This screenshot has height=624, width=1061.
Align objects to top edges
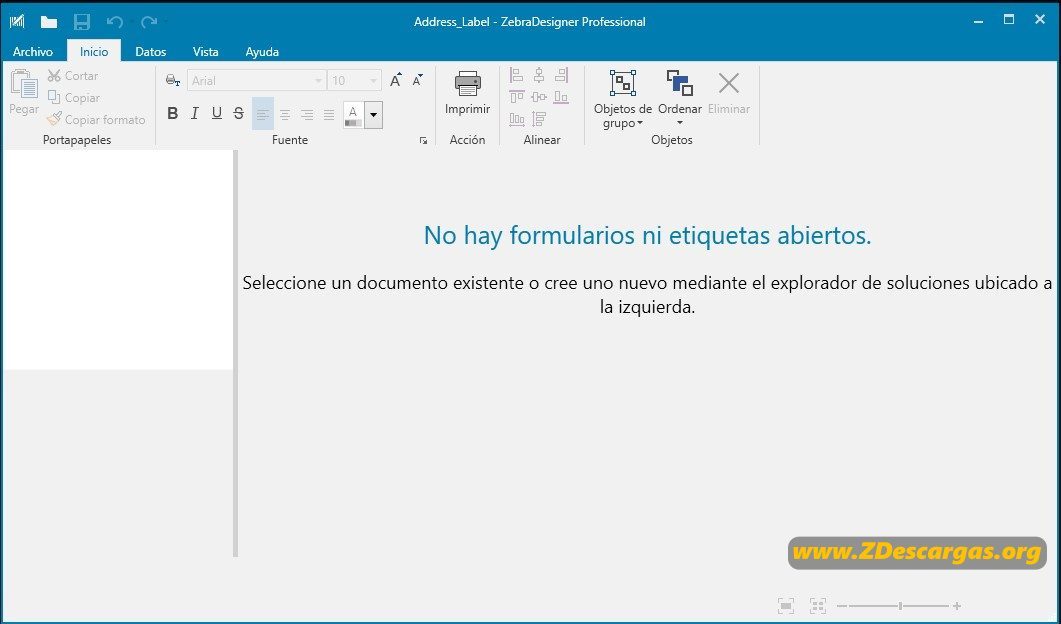pos(516,97)
